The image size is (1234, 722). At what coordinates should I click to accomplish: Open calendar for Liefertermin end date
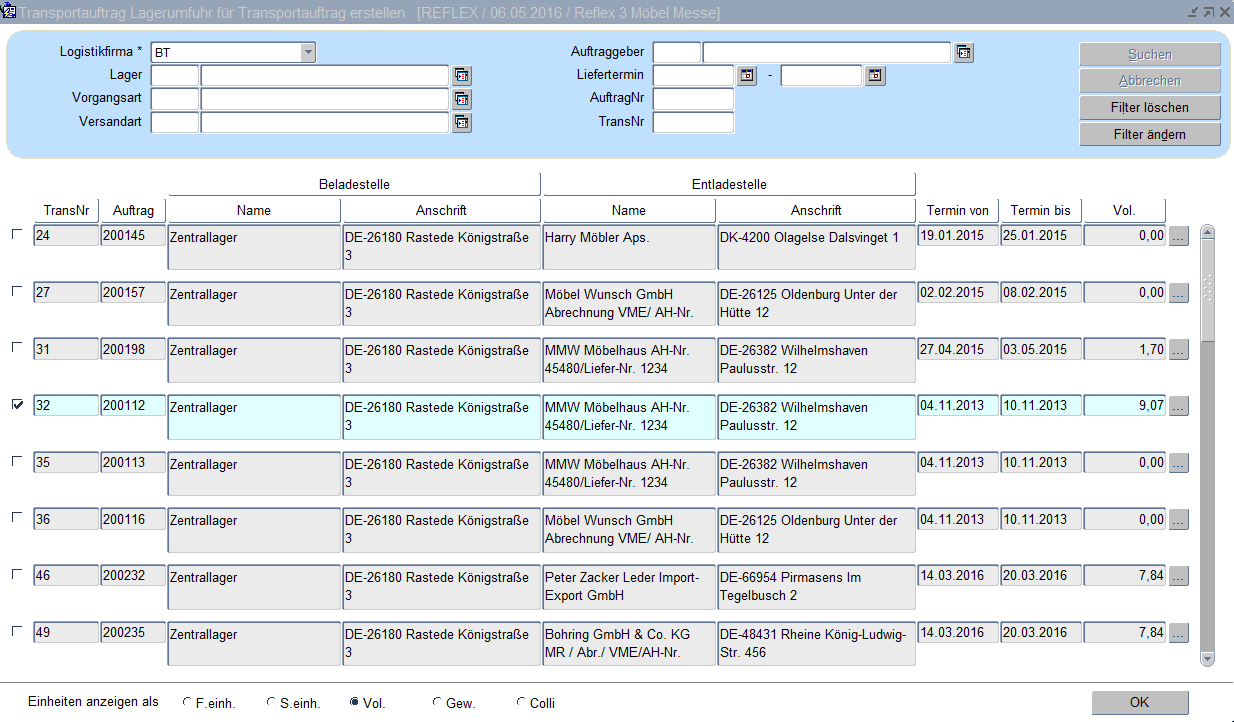(x=875, y=75)
